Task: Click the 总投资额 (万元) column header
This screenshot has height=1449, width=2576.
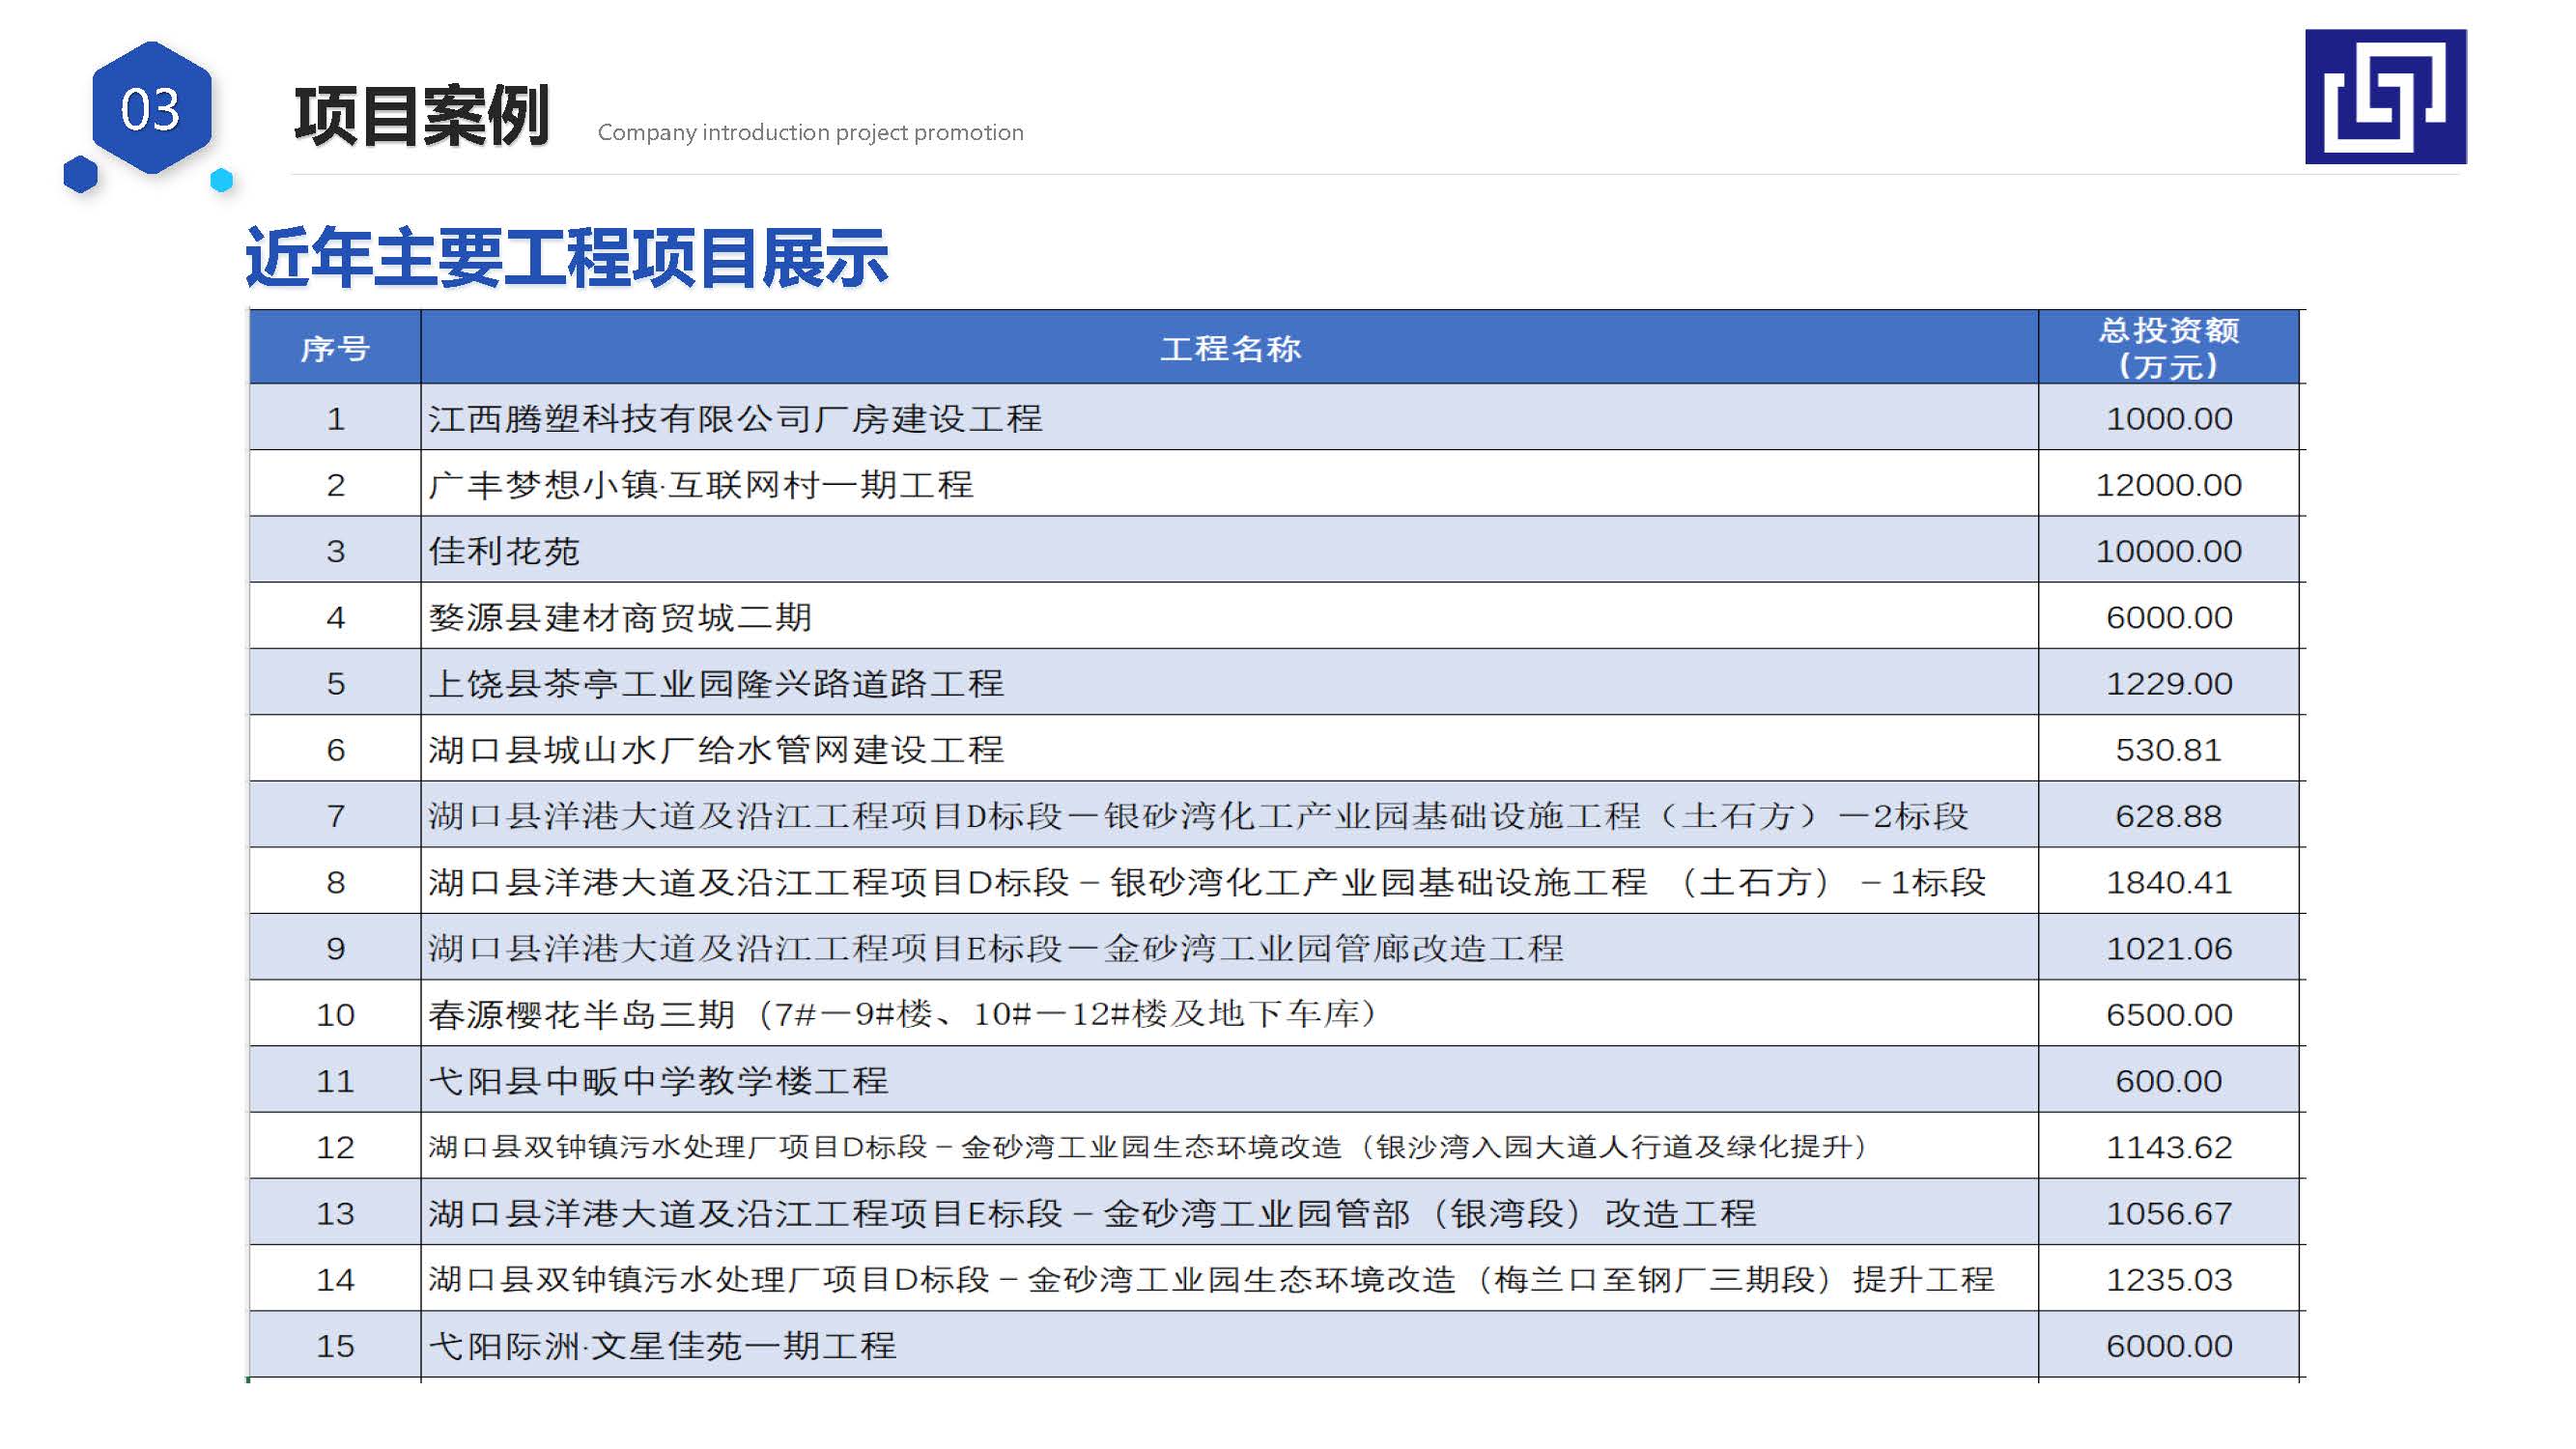Action: point(2167,348)
